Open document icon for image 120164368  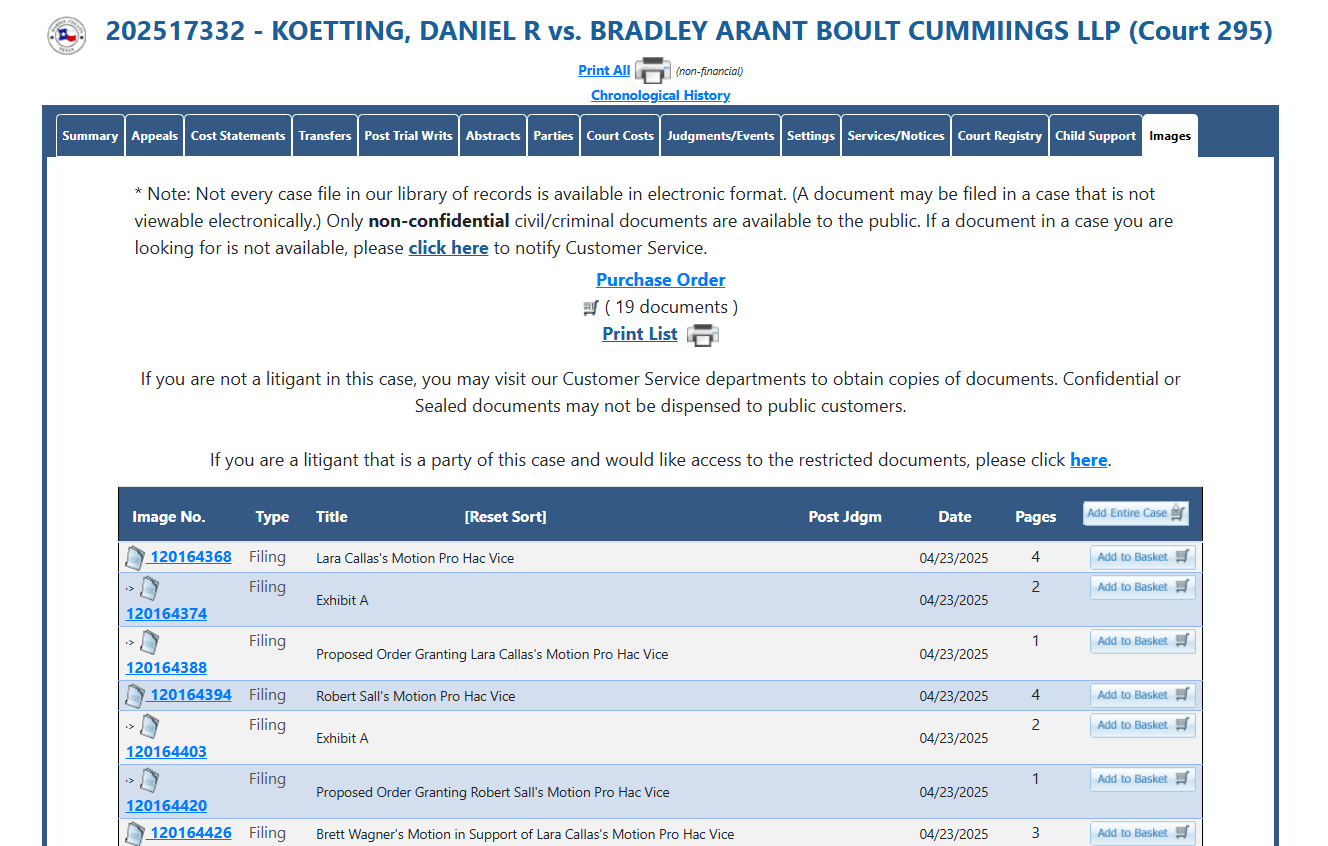135,558
